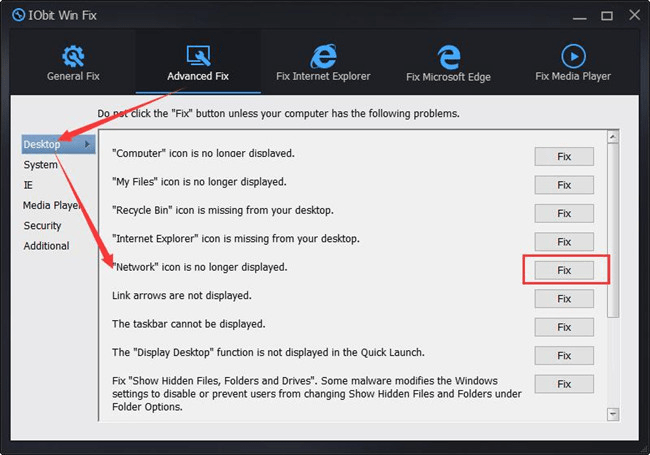Image resolution: width=650 pixels, height=455 pixels.
Task: Fix link arrows not displayed
Action: click(564, 299)
